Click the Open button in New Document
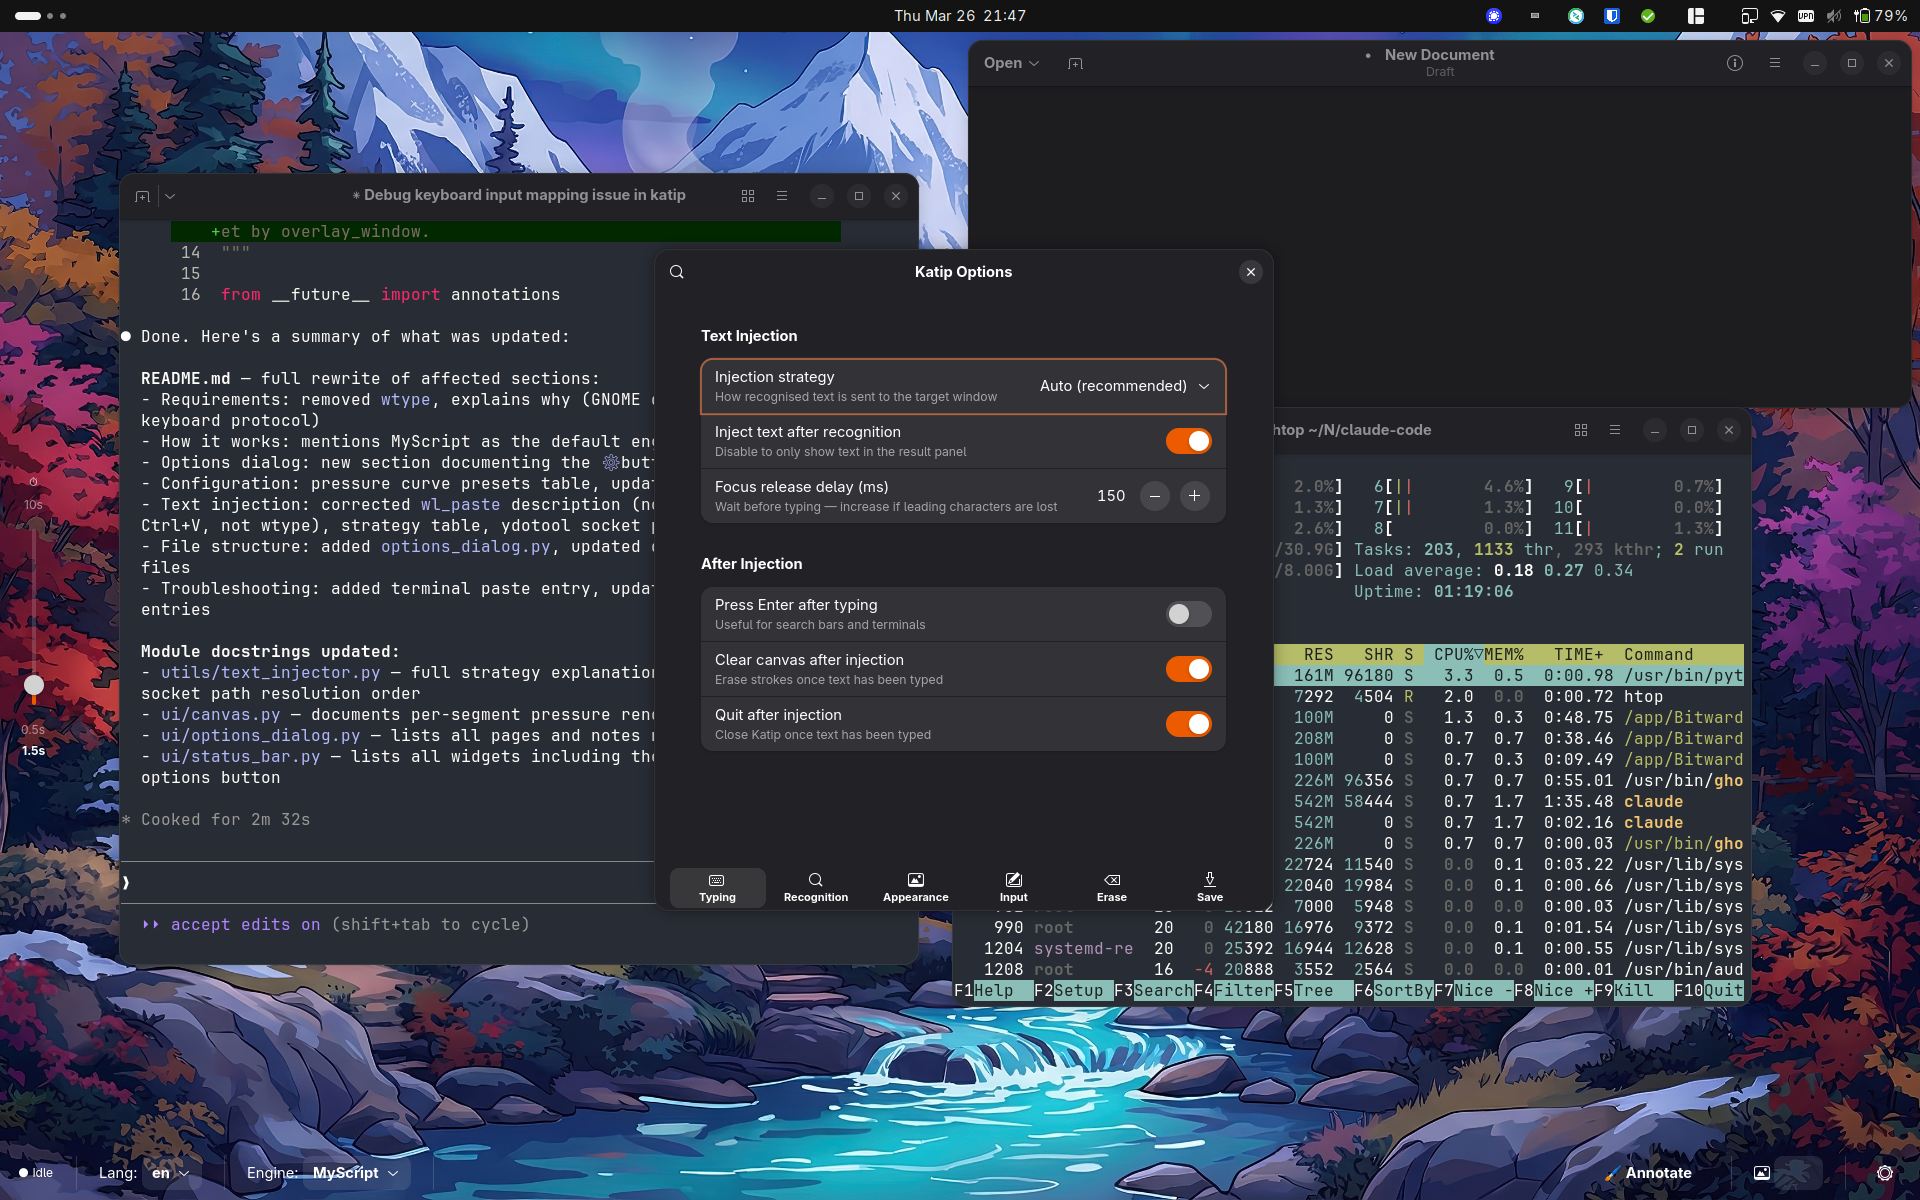The width and height of the screenshot is (1920, 1200). (x=1011, y=63)
